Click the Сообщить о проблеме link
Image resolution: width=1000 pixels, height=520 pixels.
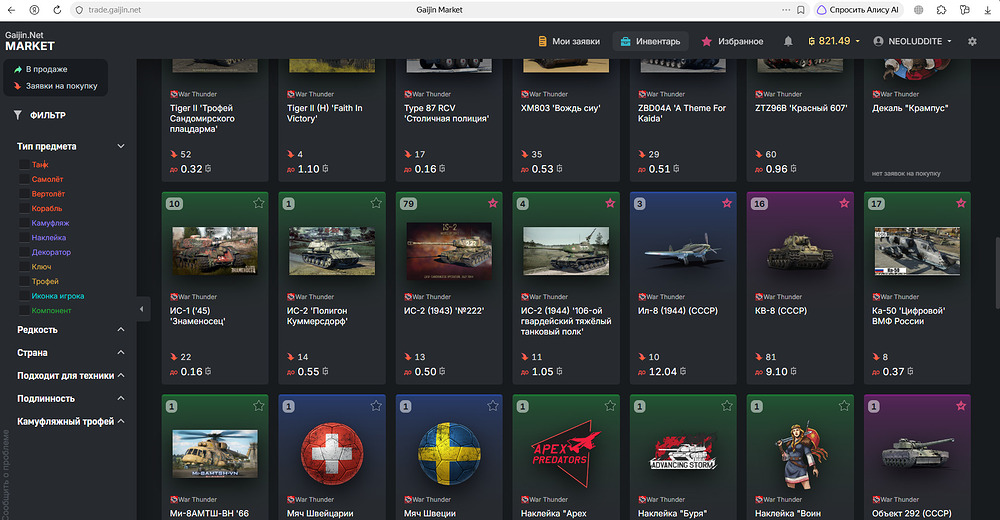point(5,475)
